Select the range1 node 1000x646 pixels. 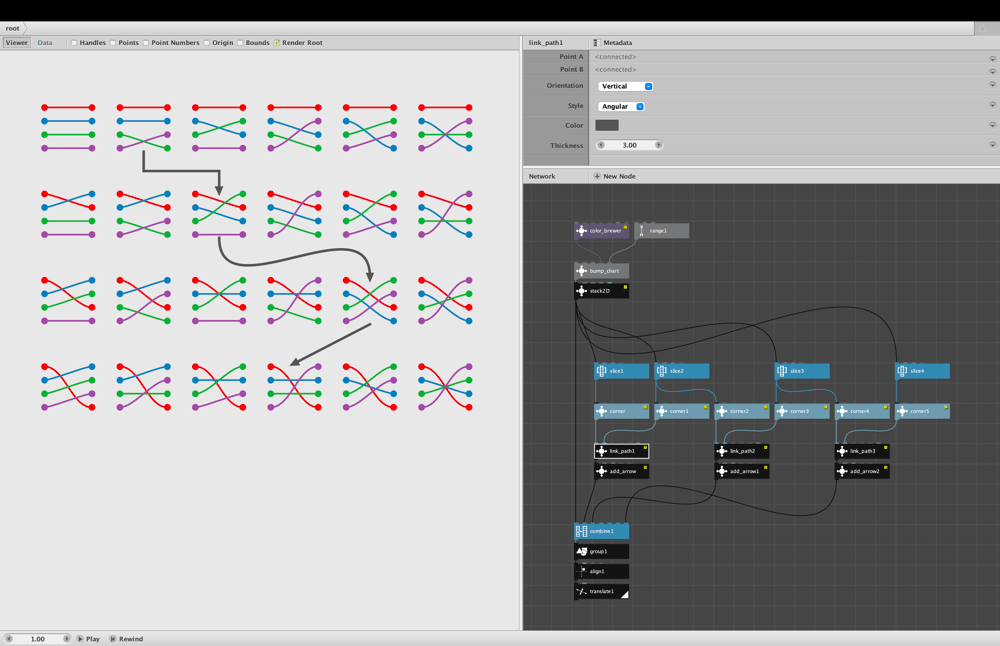tap(662, 231)
